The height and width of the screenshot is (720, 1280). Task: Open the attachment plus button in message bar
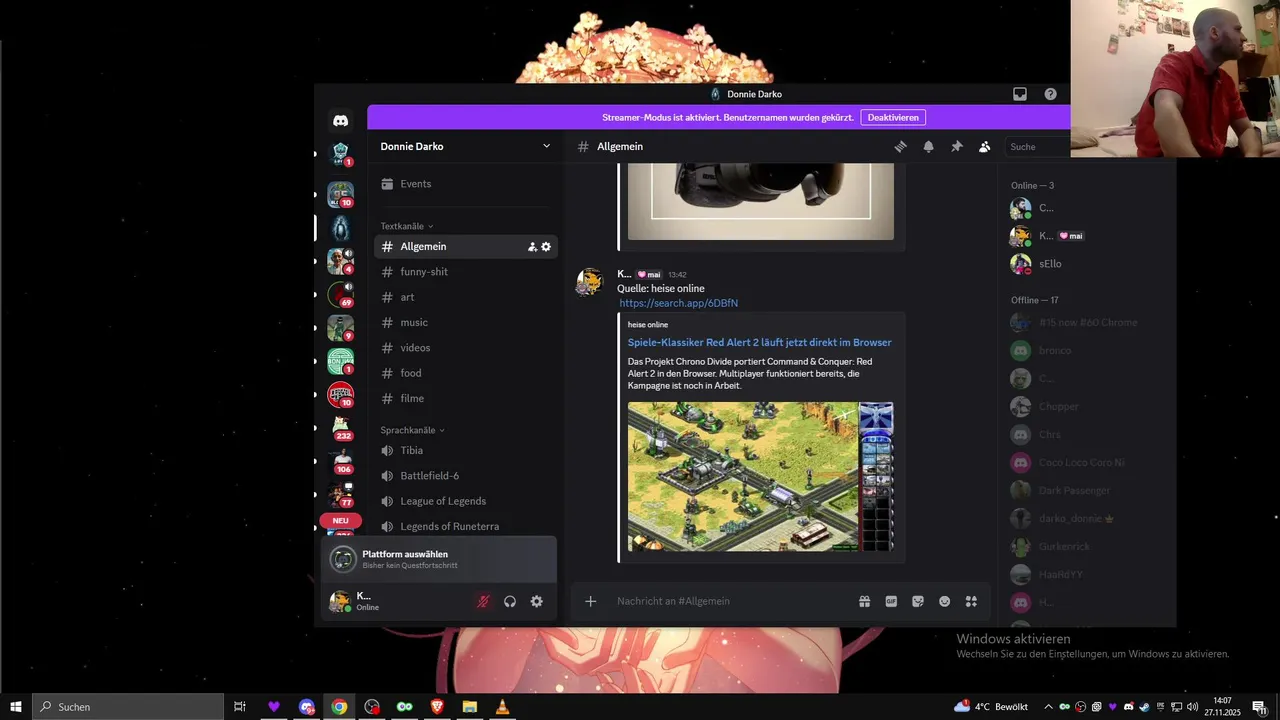click(x=590, y=601)
